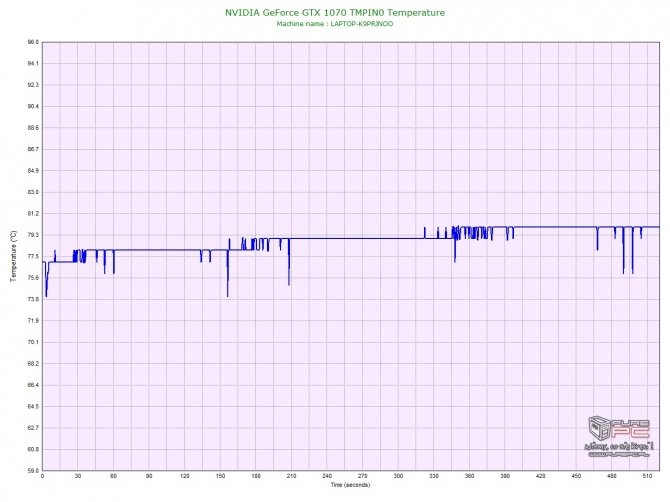This screenshot has width=670, height=502.
Task: Click the 210 seconds time tick
Action: (291, 476)
